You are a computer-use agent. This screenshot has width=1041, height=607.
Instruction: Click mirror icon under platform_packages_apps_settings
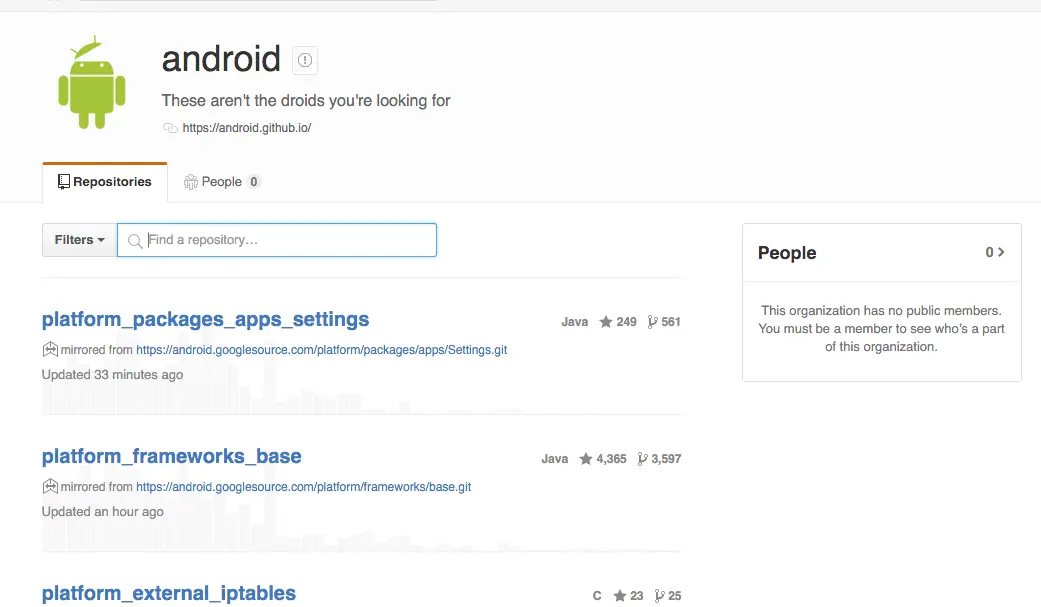pyautogui.click(x=50, y=349)
